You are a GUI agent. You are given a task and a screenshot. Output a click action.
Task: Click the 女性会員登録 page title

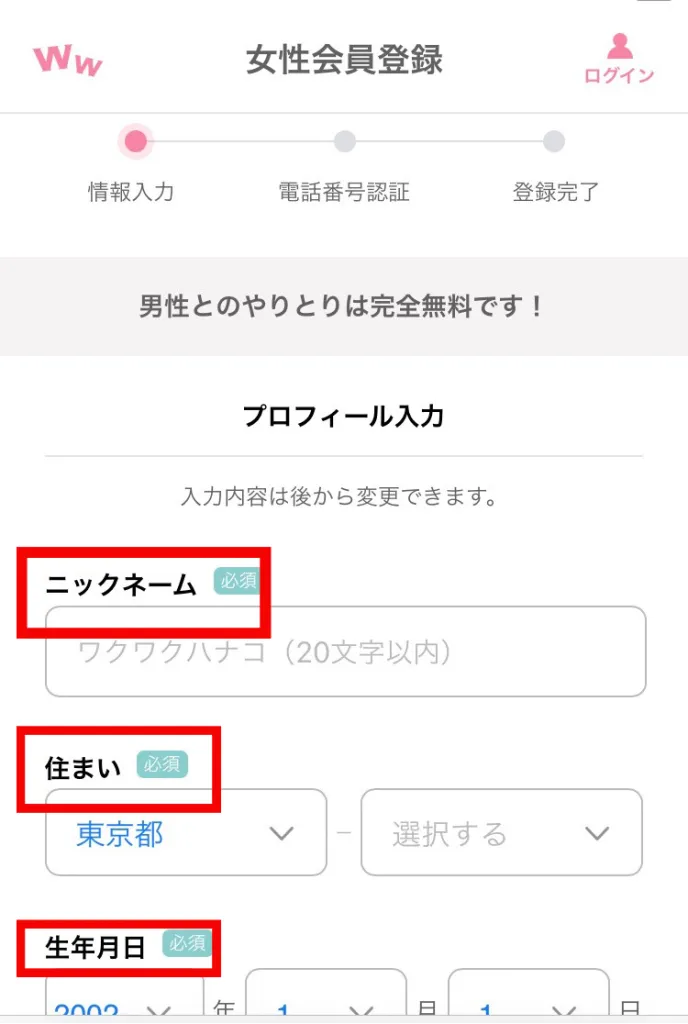point(344,61)
